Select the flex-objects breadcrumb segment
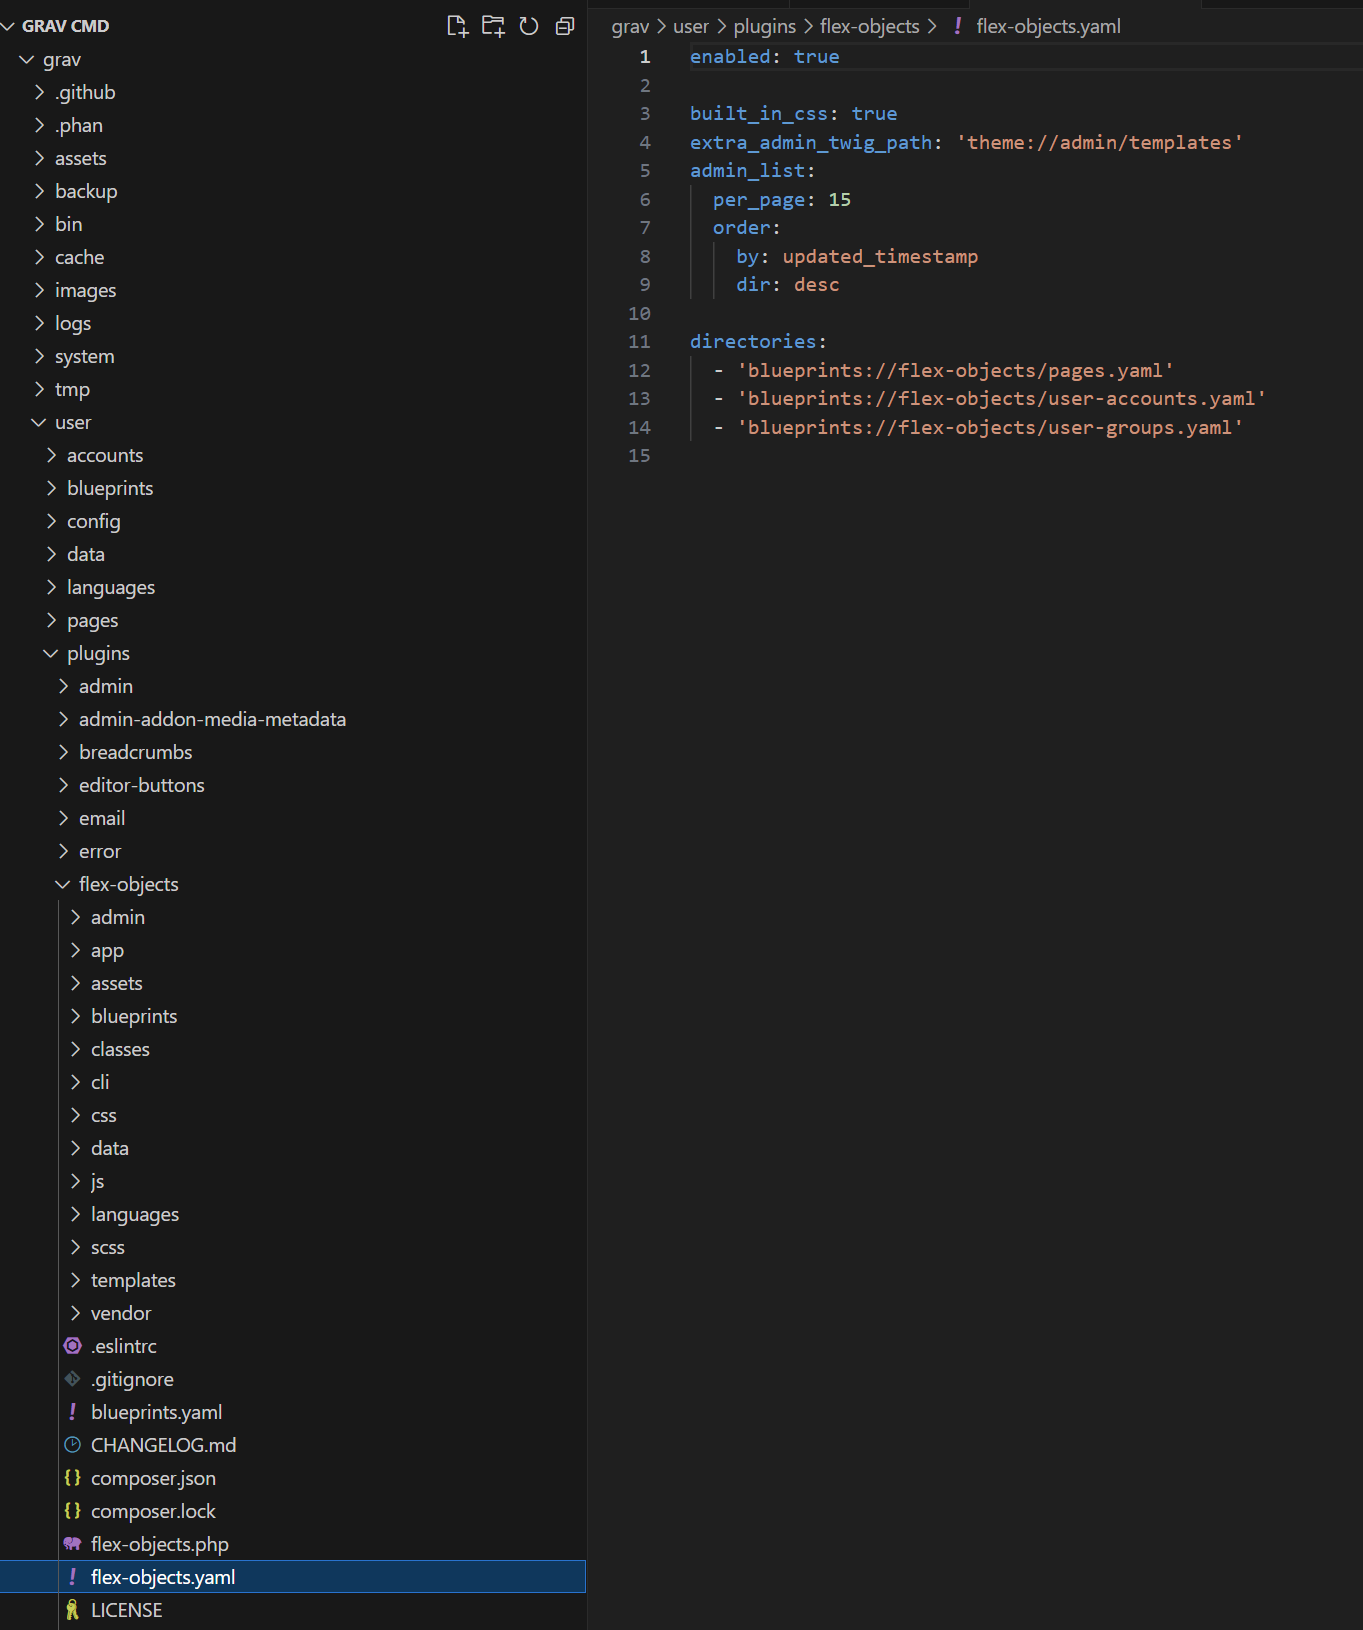 (869, 27)
